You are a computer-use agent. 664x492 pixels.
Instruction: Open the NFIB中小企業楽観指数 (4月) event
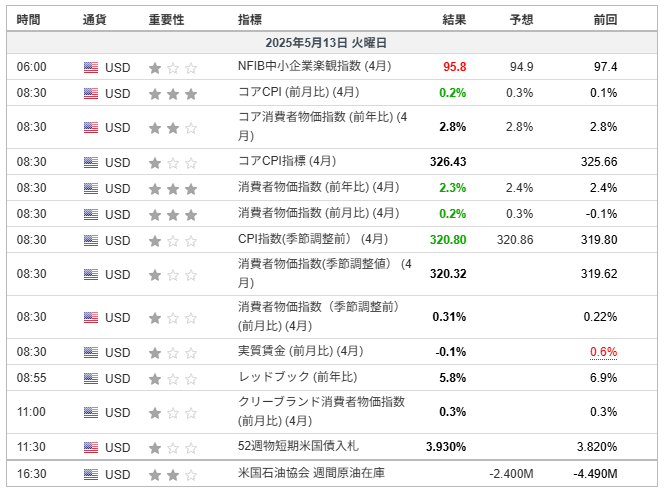click(314, 67)
